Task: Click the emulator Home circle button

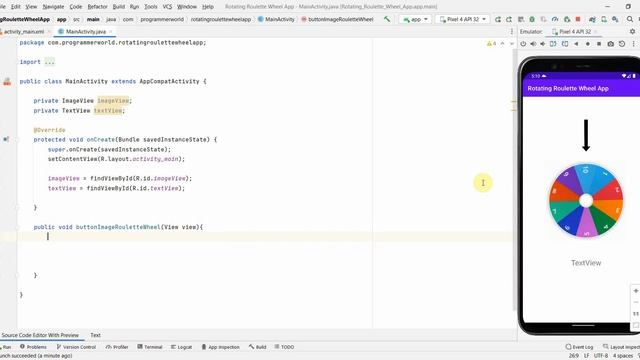Action: pyautogui.click(x=588, y=44)
